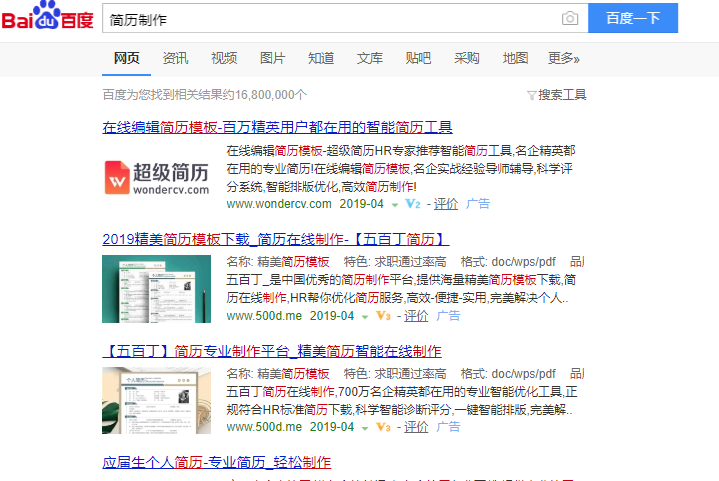This screenshot has width=719, height=481.
Task: Click the Baidu logo
Action: [x=48, y=17]
